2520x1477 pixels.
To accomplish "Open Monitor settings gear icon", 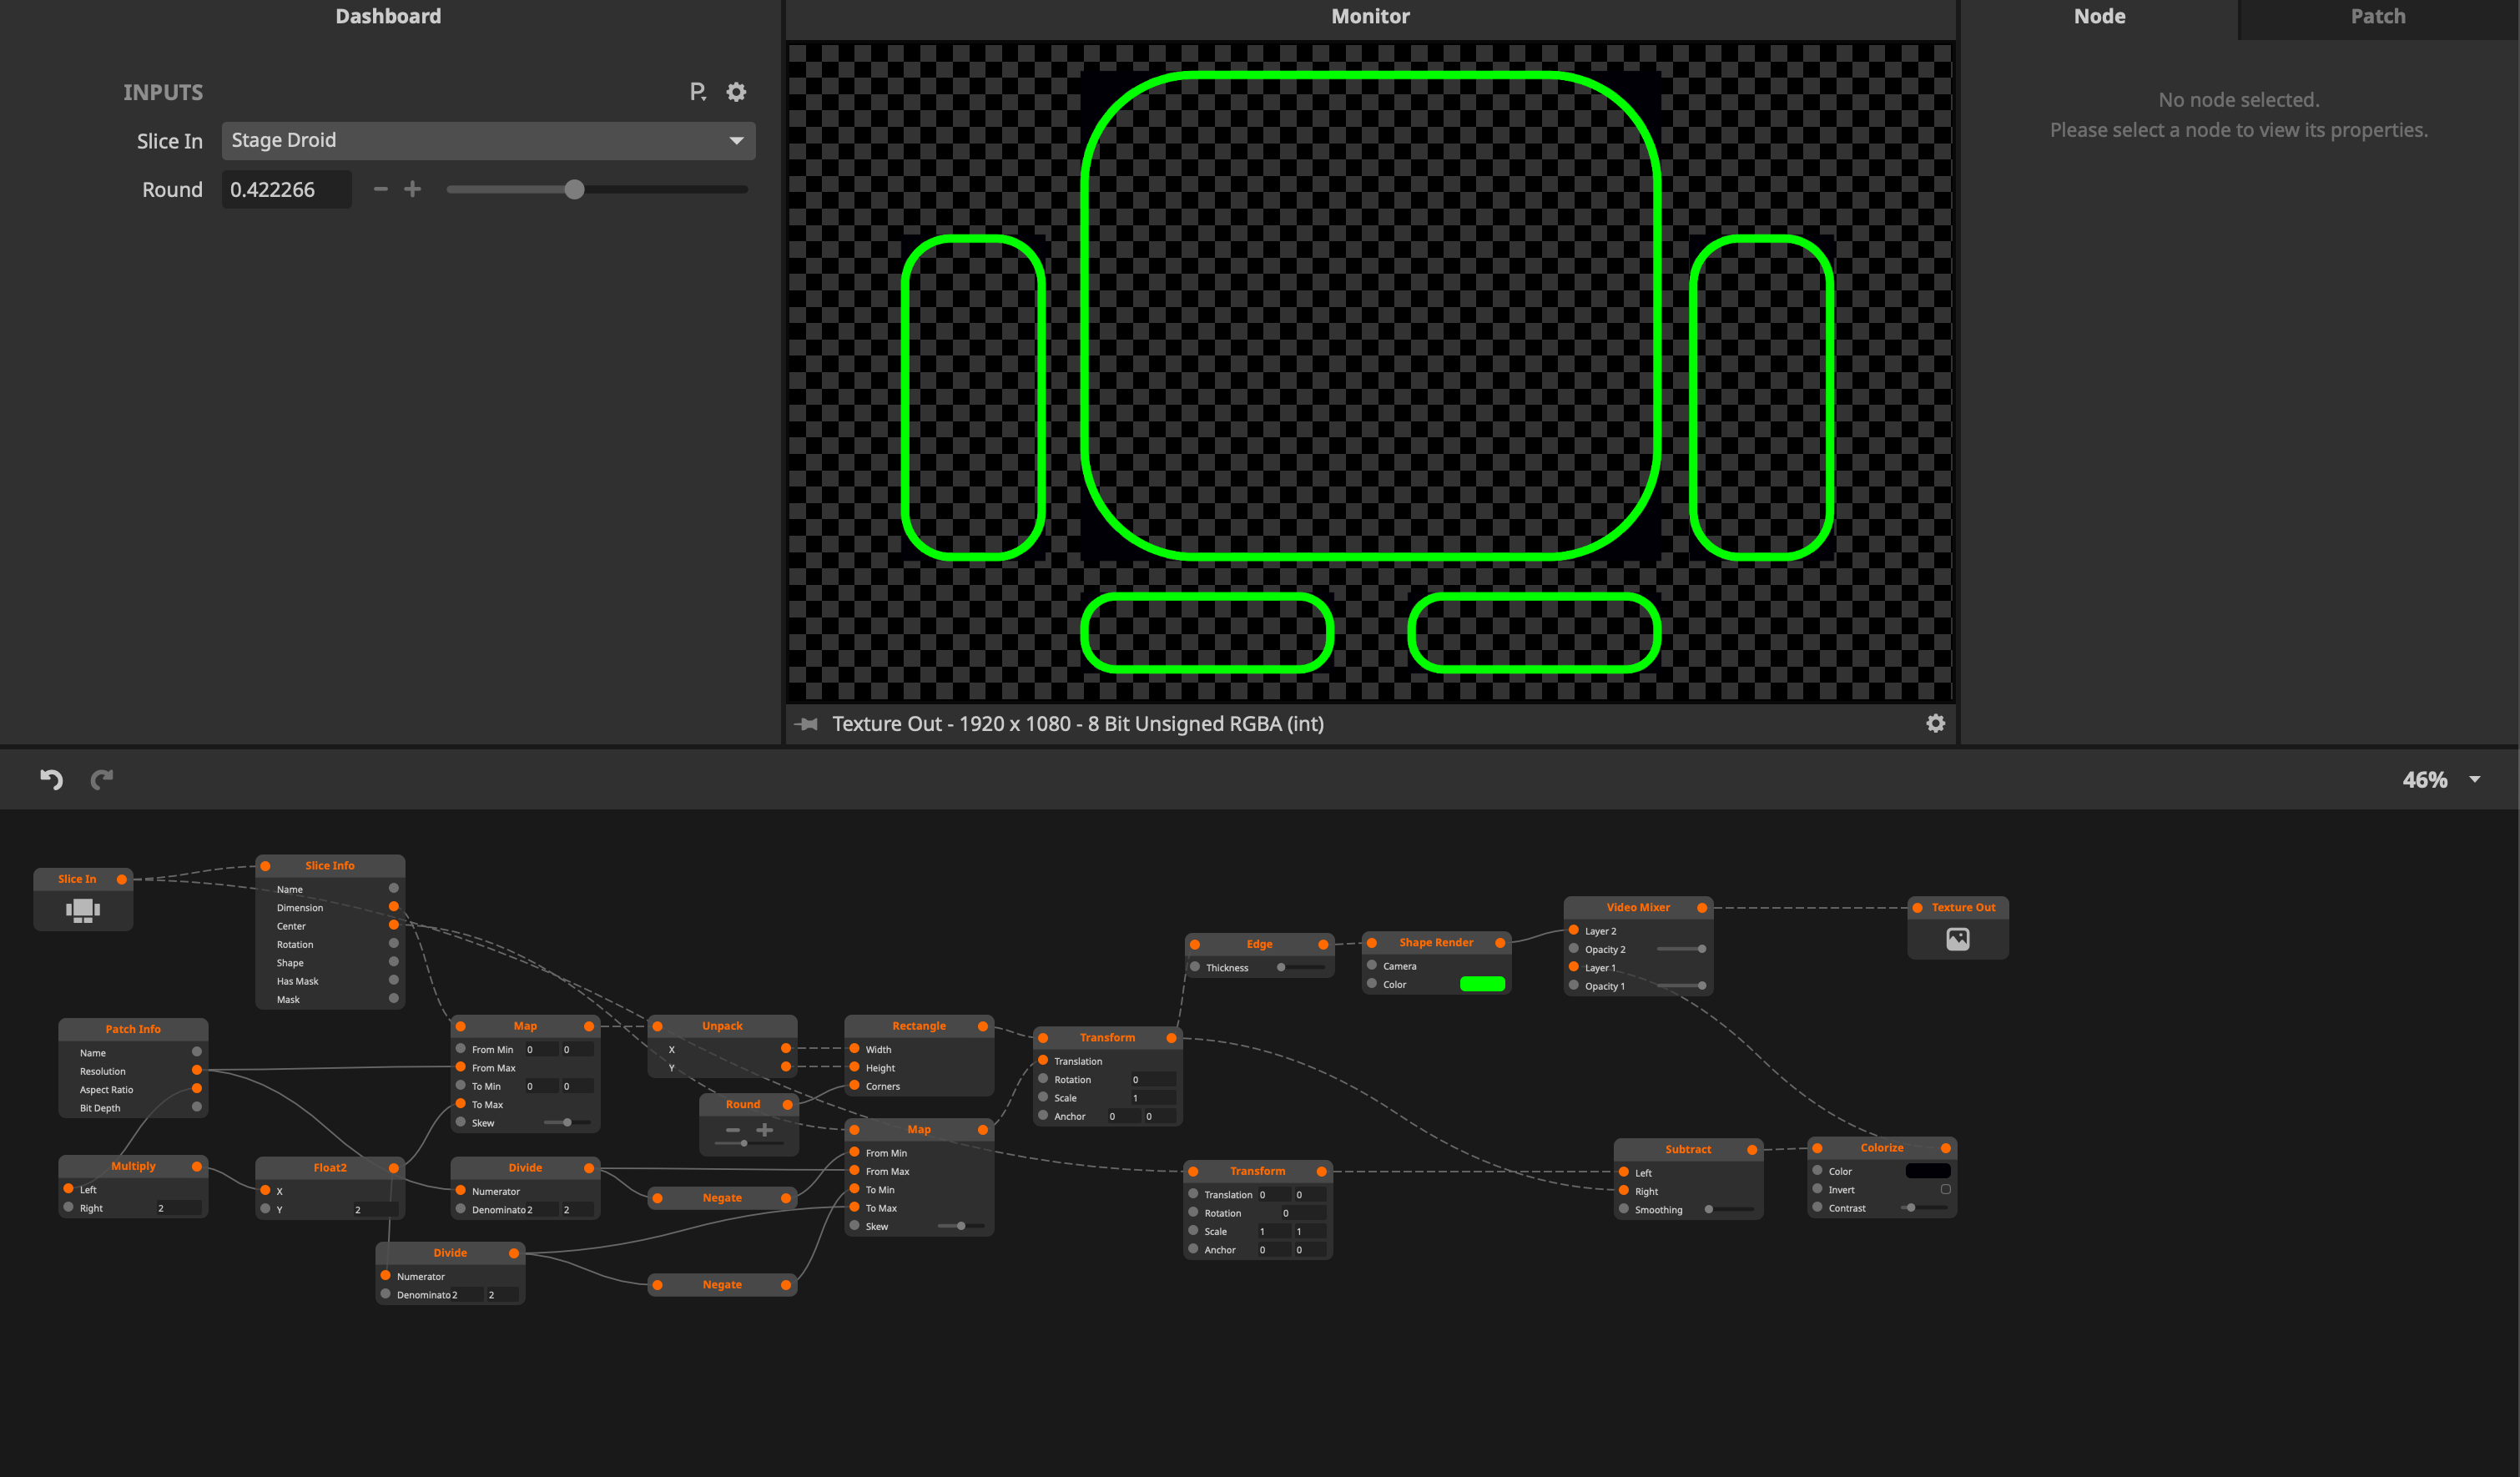I will pyautogui.click(x=1935, y=723).
